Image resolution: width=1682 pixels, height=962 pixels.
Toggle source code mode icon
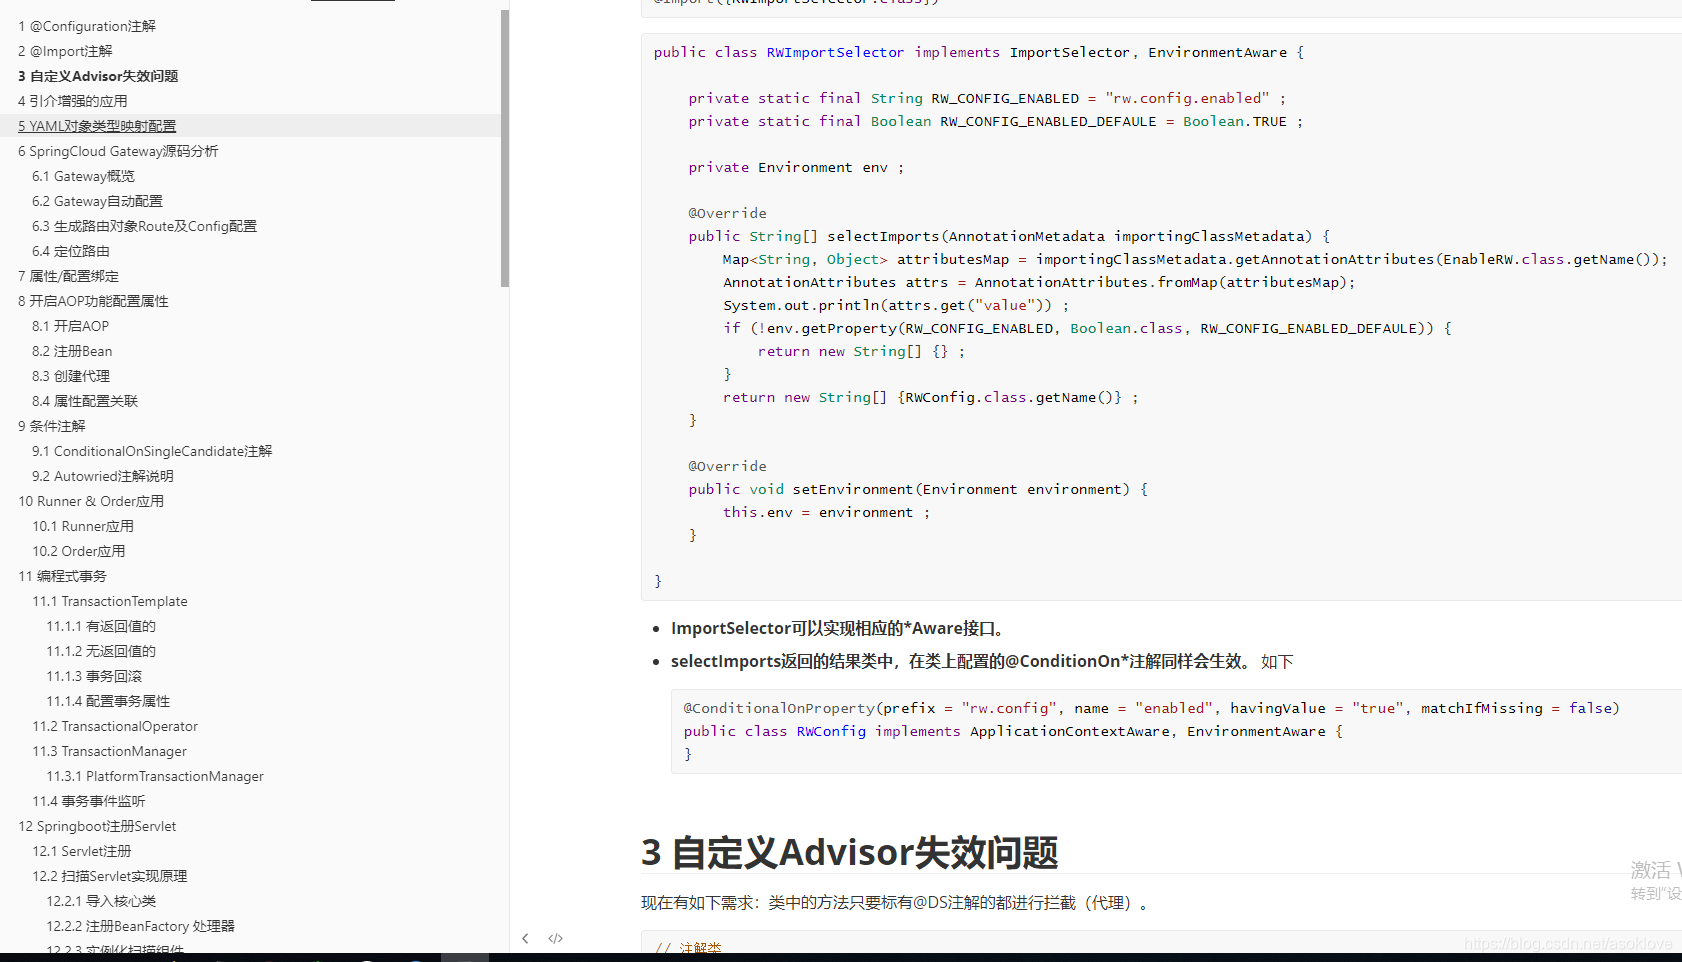tap(556, 938)
